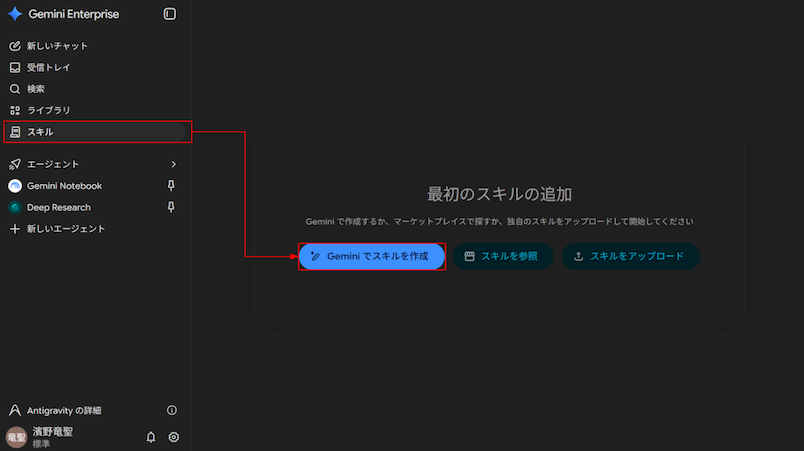Open Antigravity の詳細

coord(64,411)
